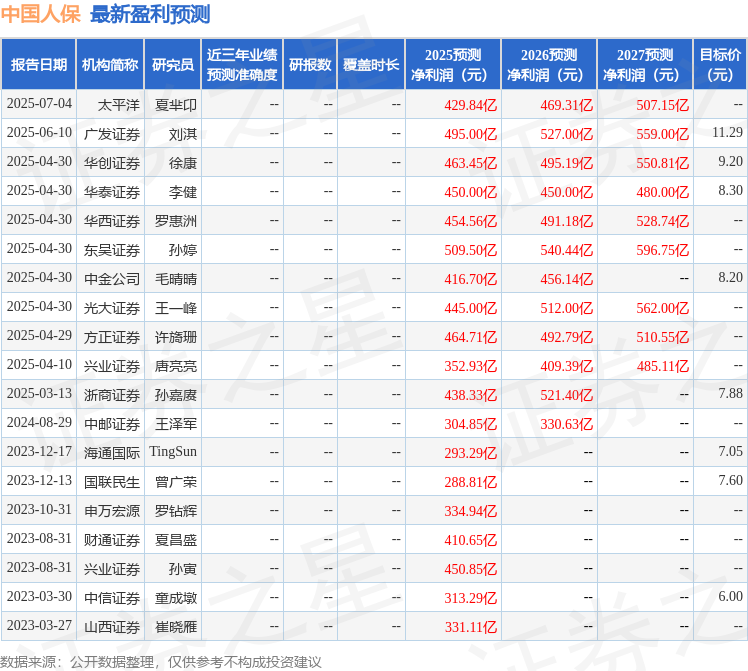The width and height of the screenshot is (748, 671).
Task: Select institution 广发证券
Action: [x=112, y=134]
